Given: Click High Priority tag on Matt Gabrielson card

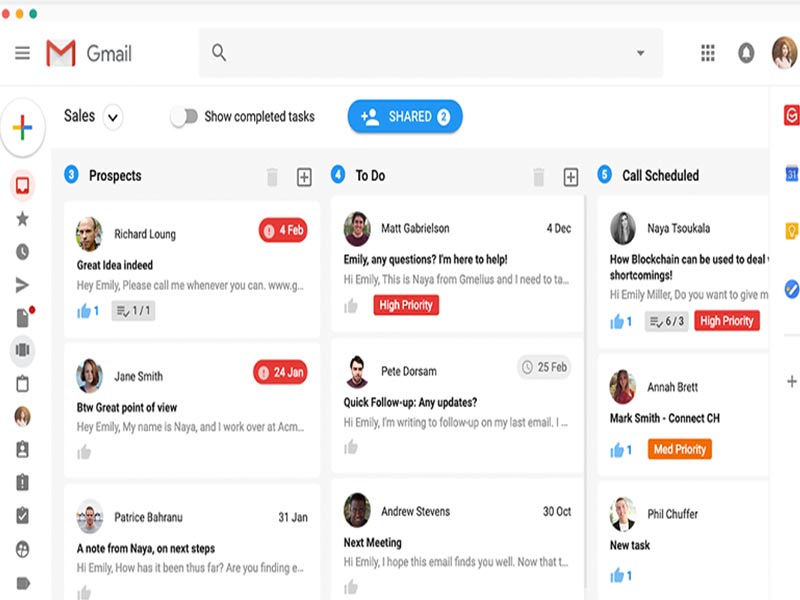Looking at the screenshot, I should tap(406, 305).
